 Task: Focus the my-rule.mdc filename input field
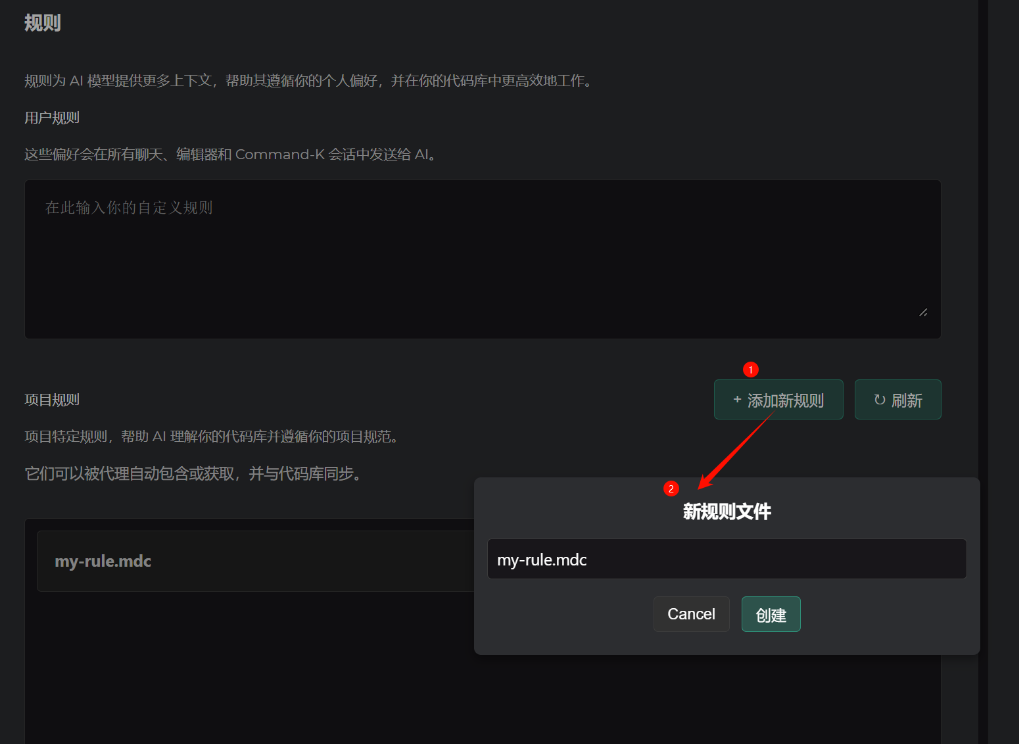pyautogui.click(x=727, y=559)
